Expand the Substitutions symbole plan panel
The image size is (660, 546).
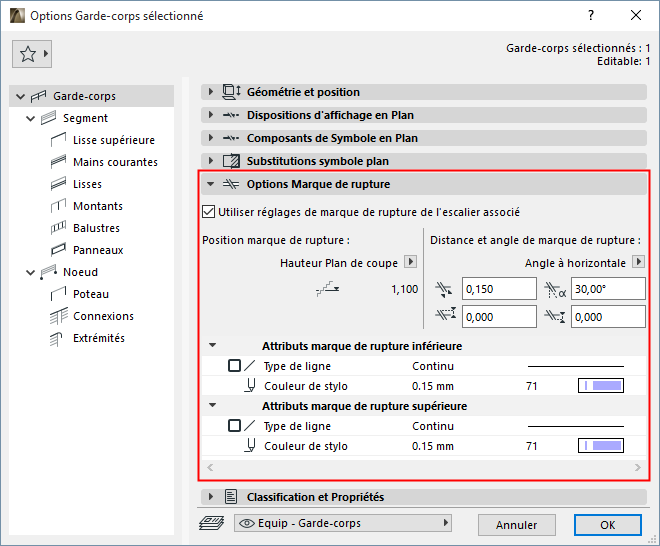coord(211,161)
